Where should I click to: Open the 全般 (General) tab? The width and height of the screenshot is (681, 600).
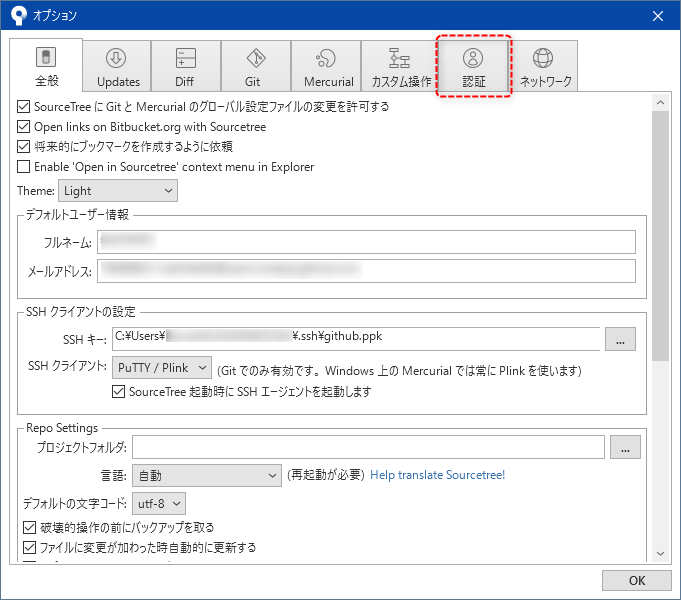coord(46,65)
